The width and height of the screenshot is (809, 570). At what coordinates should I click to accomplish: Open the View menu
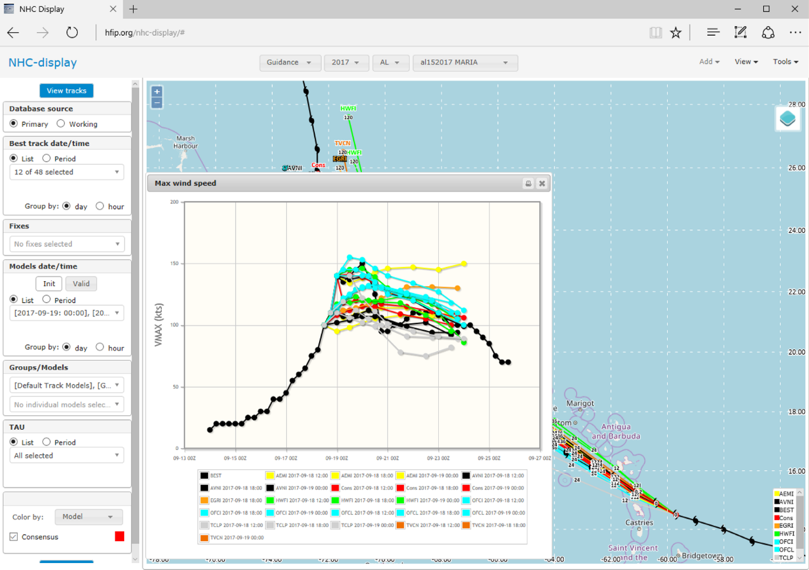click(746, 62)
